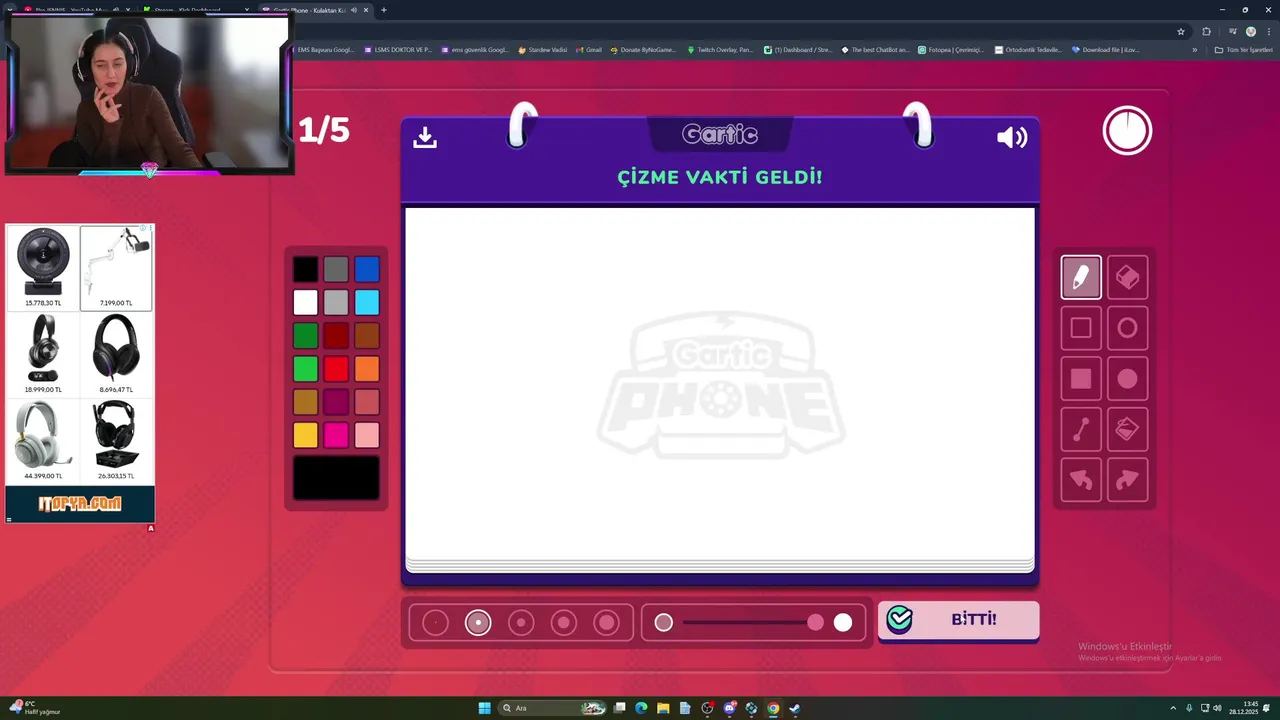Open the Donate ByNoGame bookmark
The image size is (1280, 720).
(643, 49)
